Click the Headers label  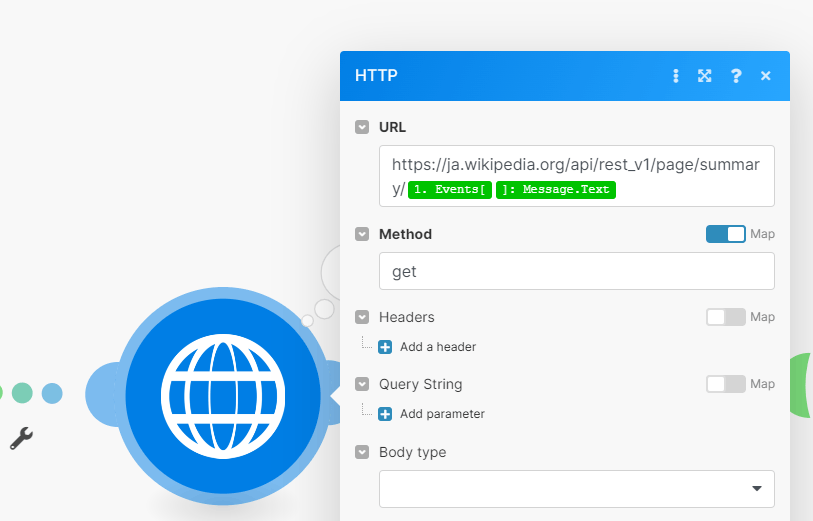point(406,317)
